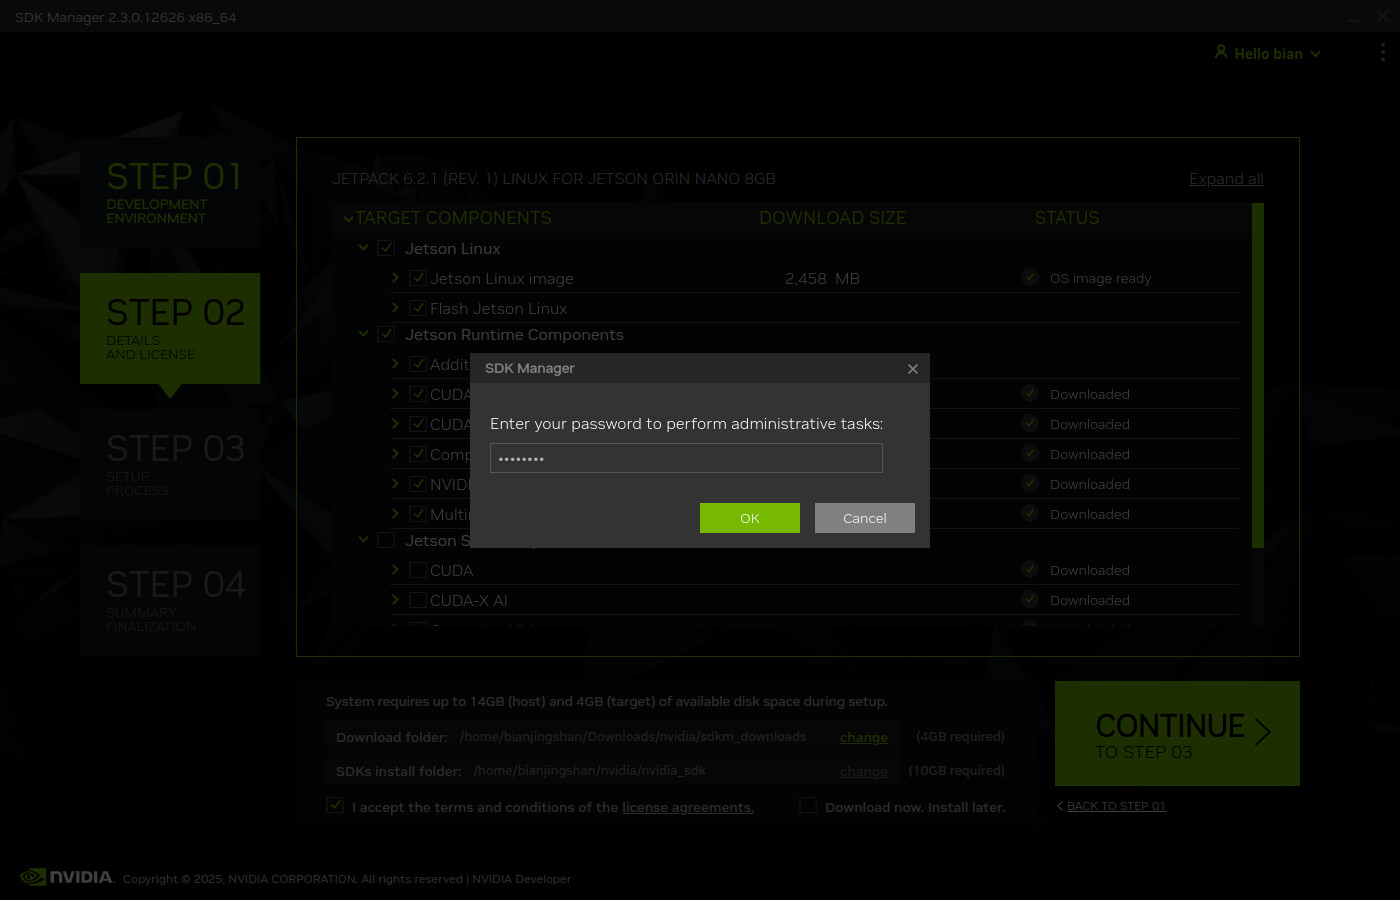Image resolution: width=1400 pixels, height=900 pixels.
Task: Toggle accept terms and conditions checkbox
Action: pyautogui.click(x=336, y=806)
